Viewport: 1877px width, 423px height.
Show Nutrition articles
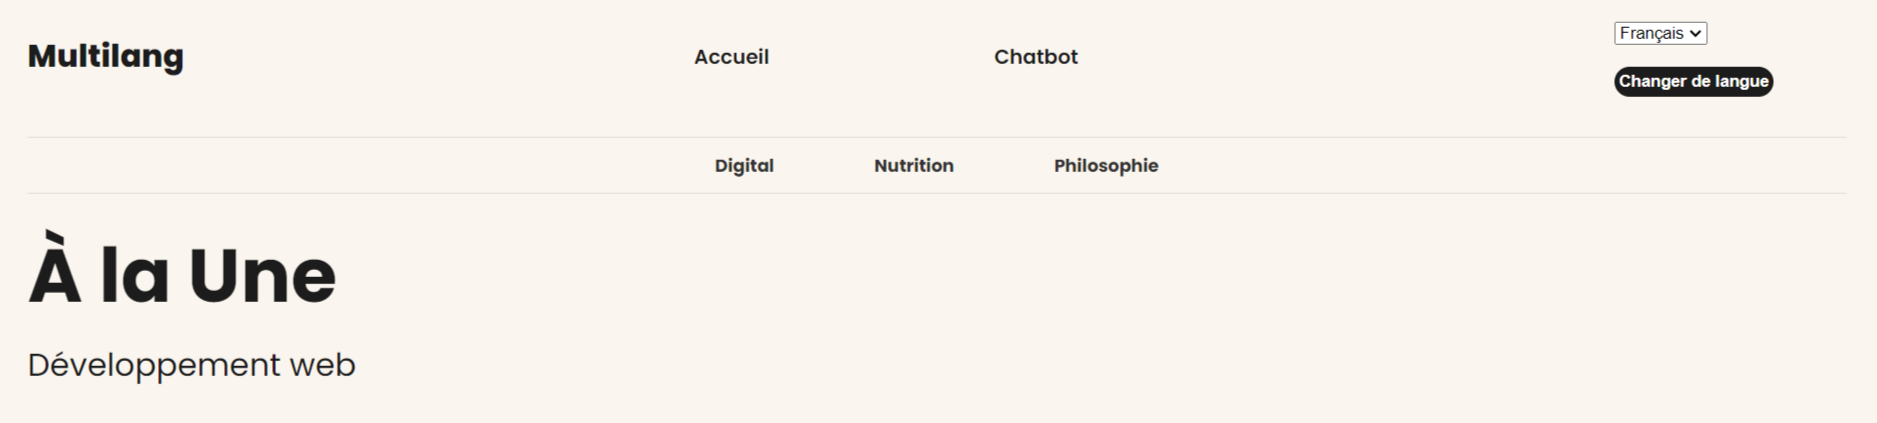[x=913, y=166]
